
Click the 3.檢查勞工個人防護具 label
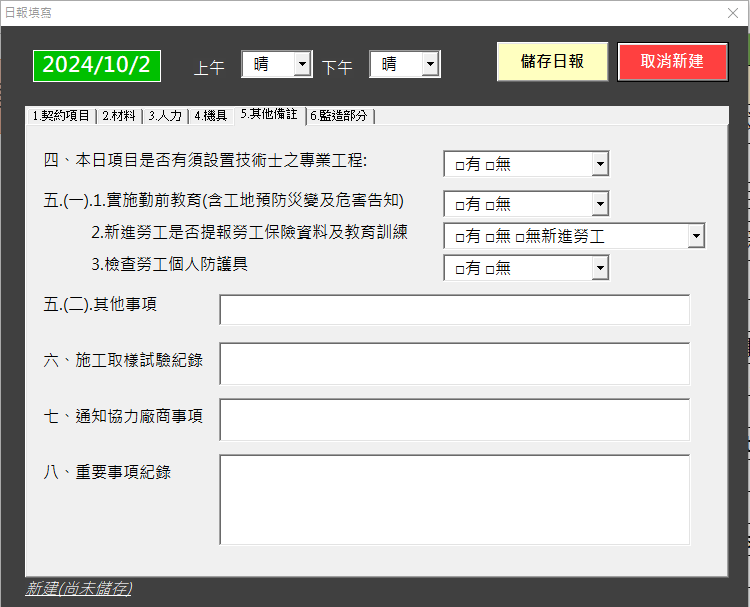click(169, 264)
